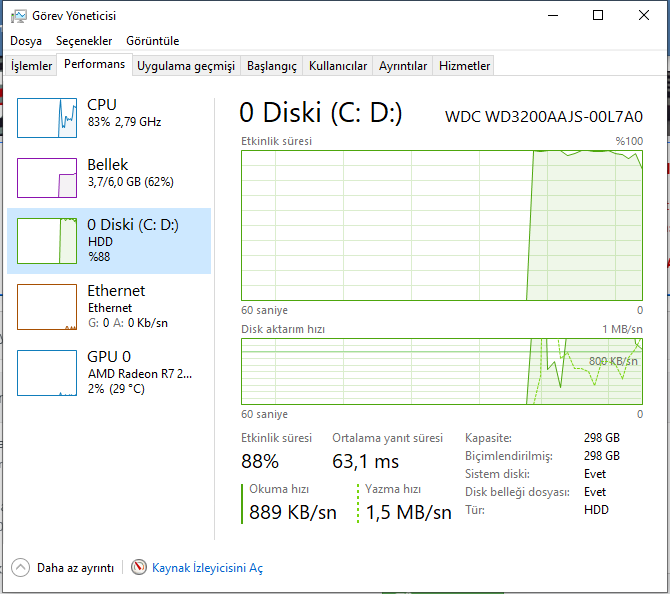Go to the Kullanıcılar tab

338,66
